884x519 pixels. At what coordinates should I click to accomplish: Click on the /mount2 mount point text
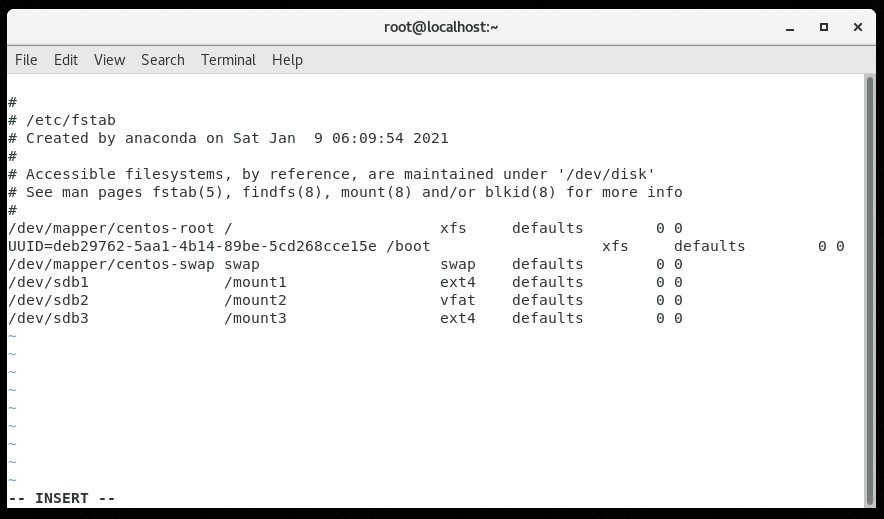pos(255,300)
